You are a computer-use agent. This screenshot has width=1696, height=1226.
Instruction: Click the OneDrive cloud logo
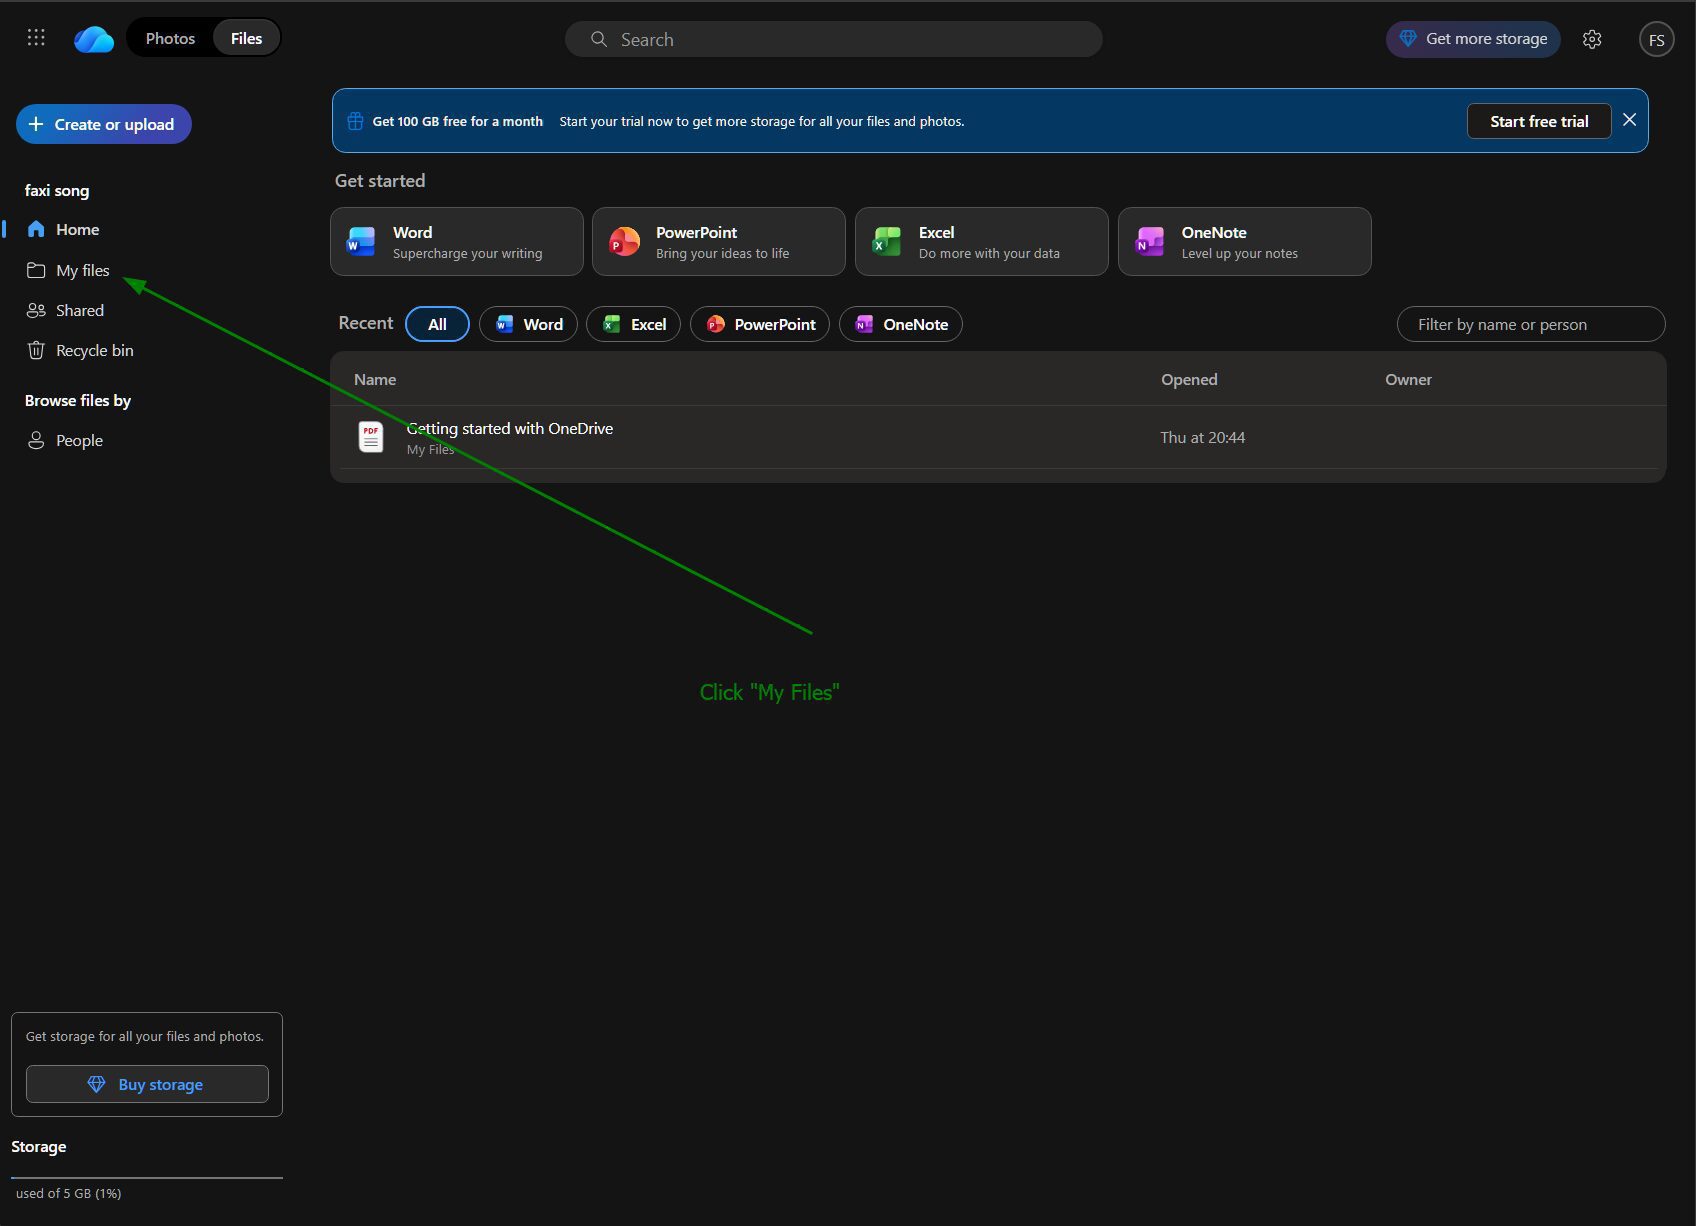tap(94, 39)
